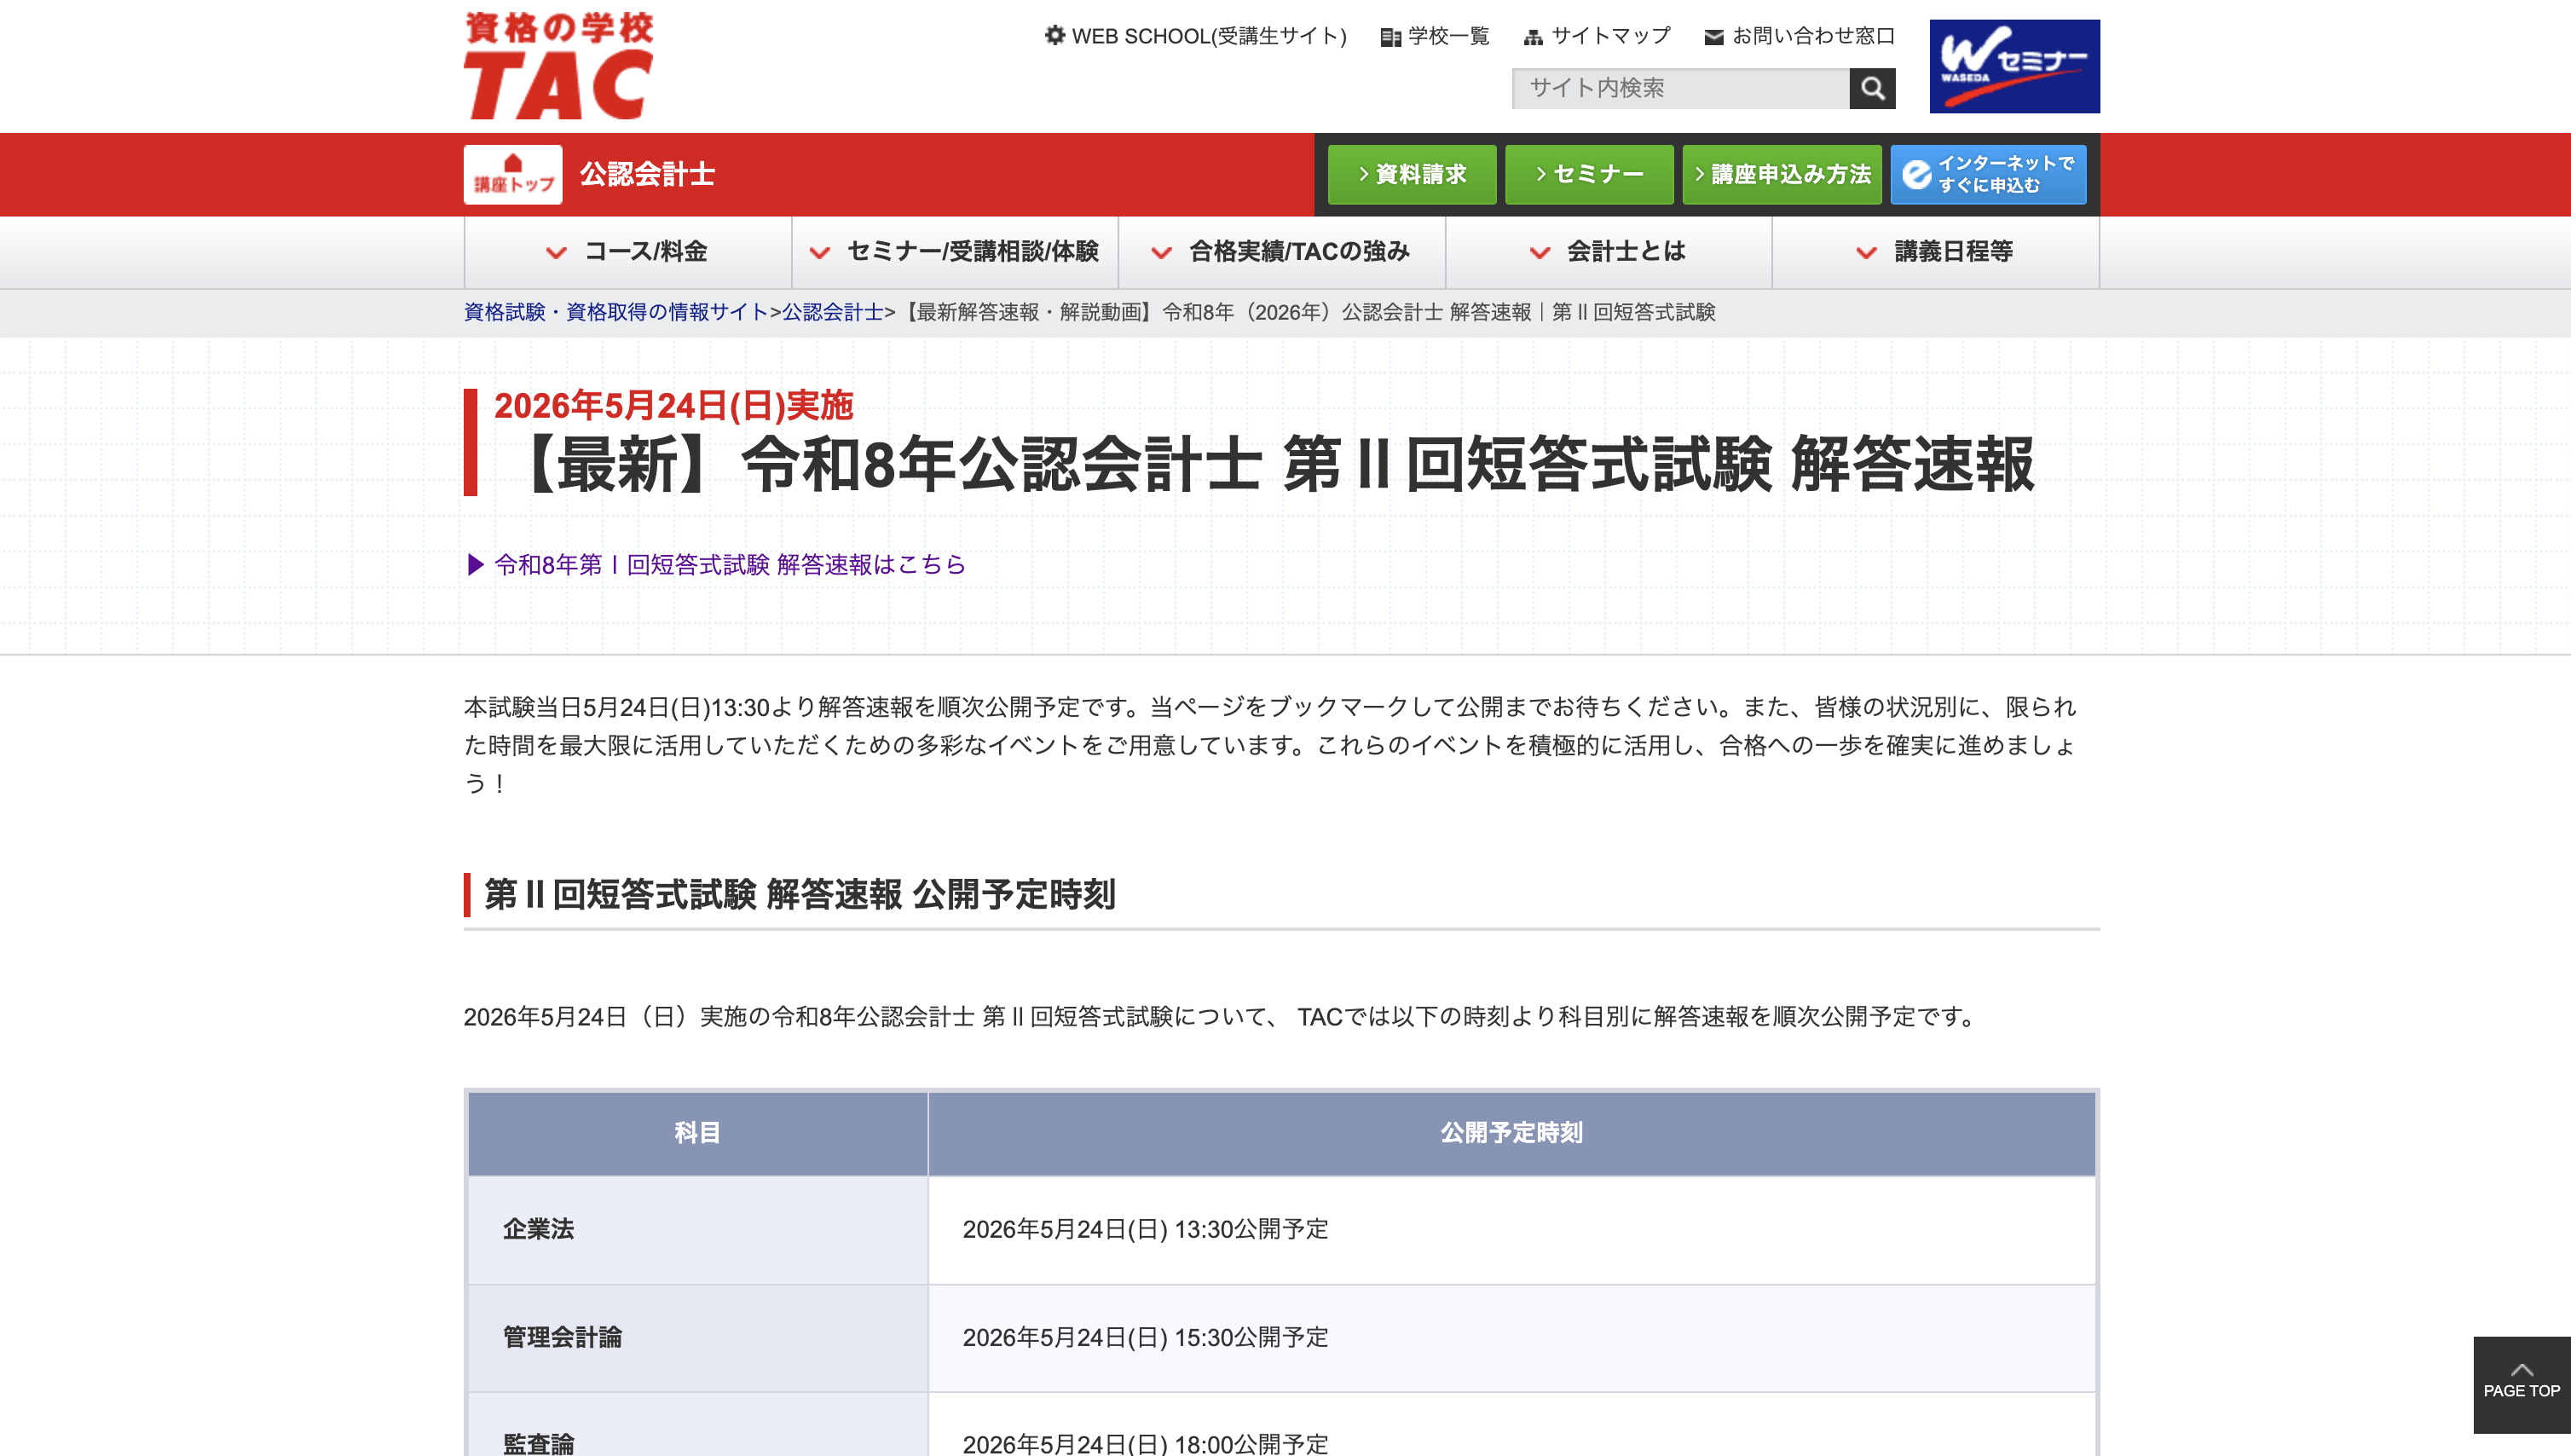The image size is (2571, 1456).
Task: Open the TAC logo homepage link
Action: [558, 65]
